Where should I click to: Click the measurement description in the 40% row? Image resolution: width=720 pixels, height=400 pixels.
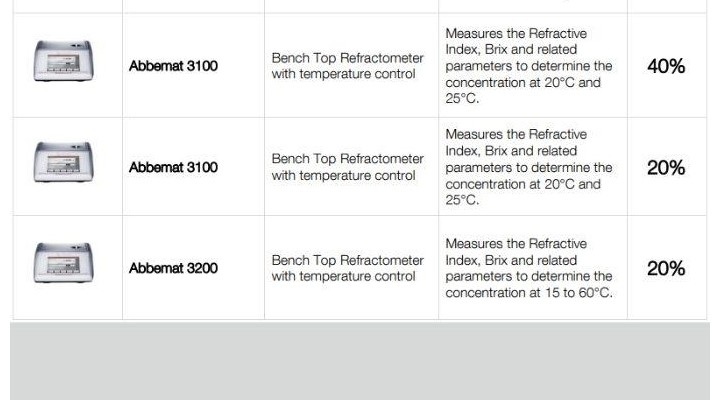529,67
